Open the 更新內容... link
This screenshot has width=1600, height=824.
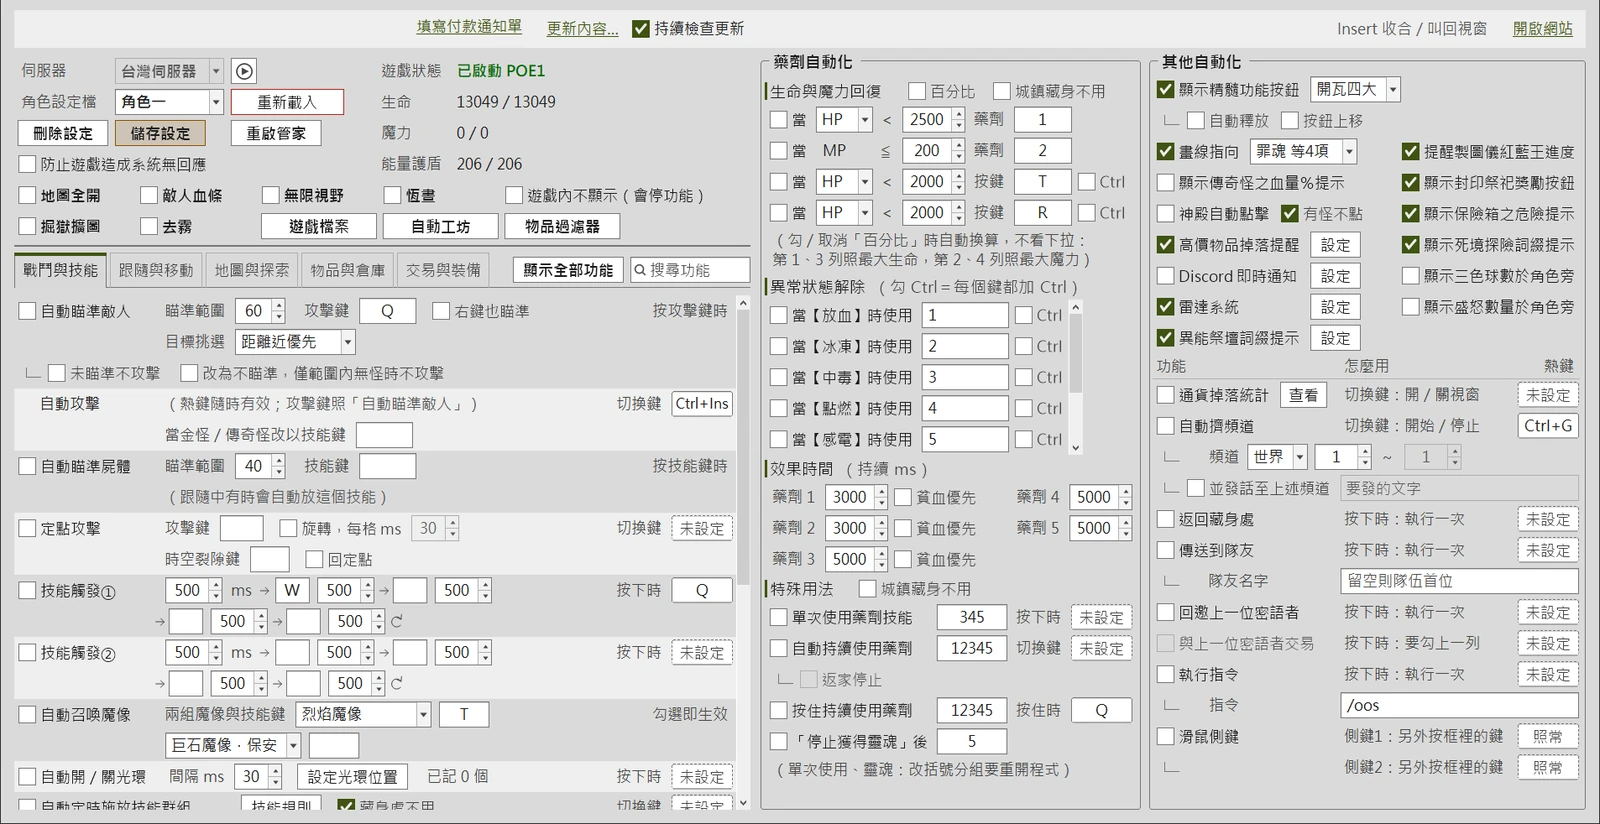[582, 28]
